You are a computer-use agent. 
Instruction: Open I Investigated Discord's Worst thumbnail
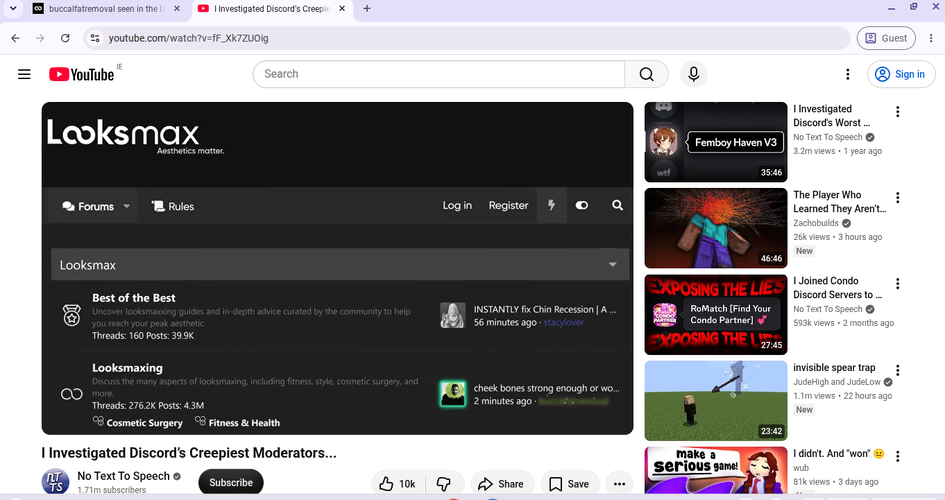coord(716,142)
